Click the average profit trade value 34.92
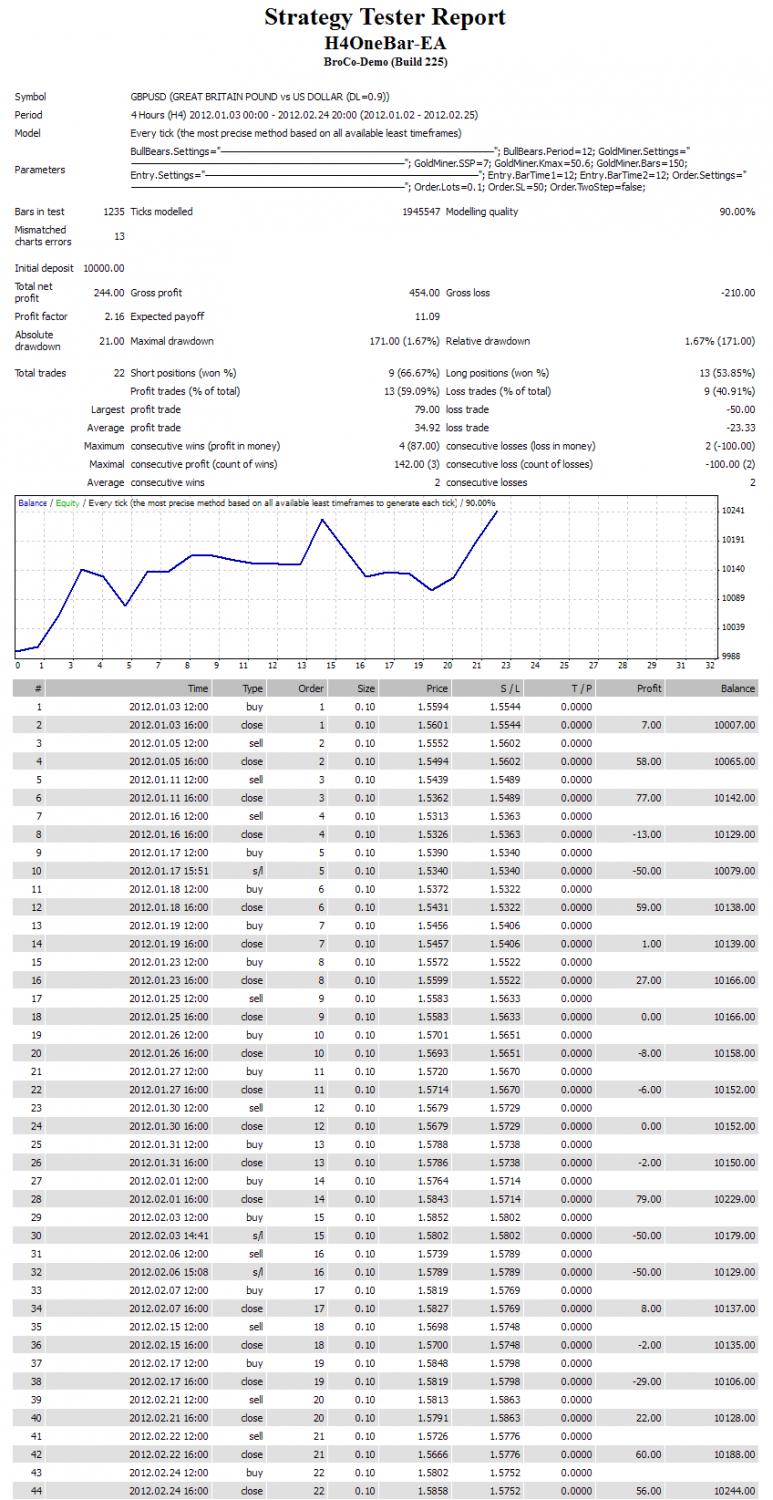 click(427, 428)
